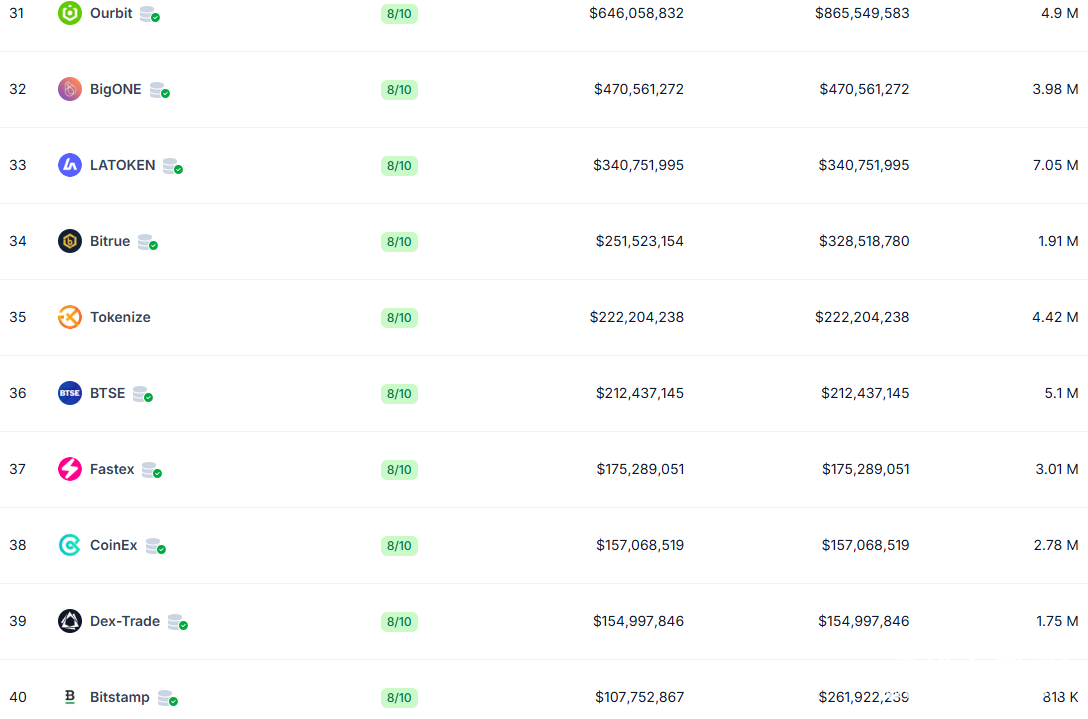Image resolution: width=1088 pixels, height=719 pixels.
Task: Click the reserves icon next to LATOKEN
Action: point(172,166)
